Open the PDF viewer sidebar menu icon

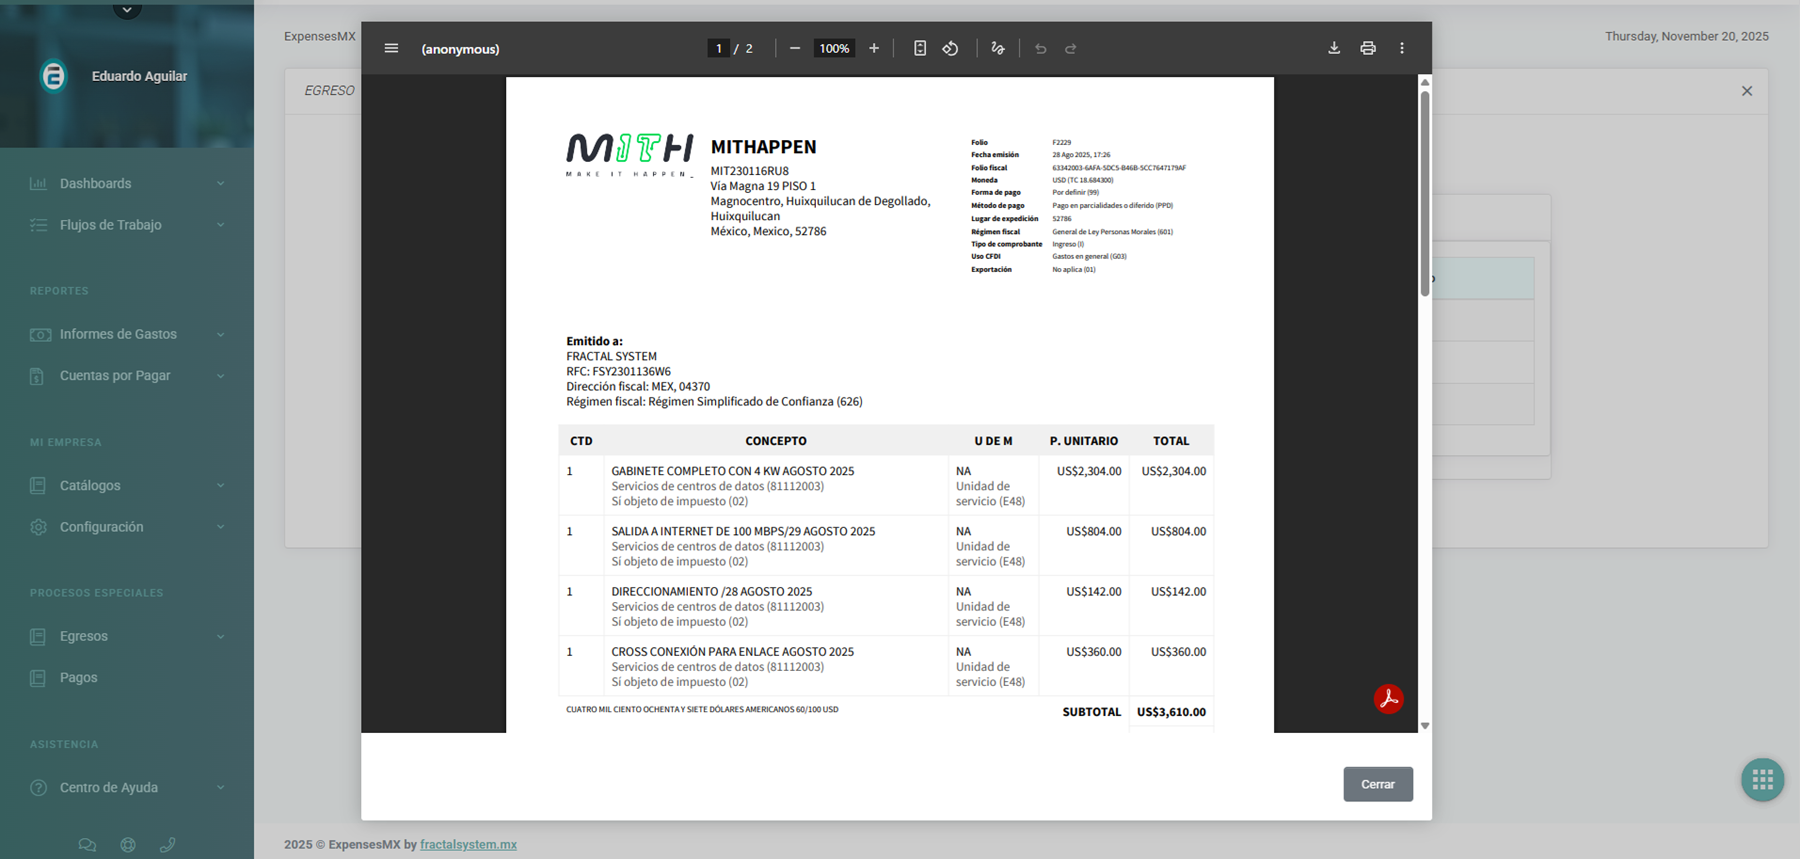(391, 48)
